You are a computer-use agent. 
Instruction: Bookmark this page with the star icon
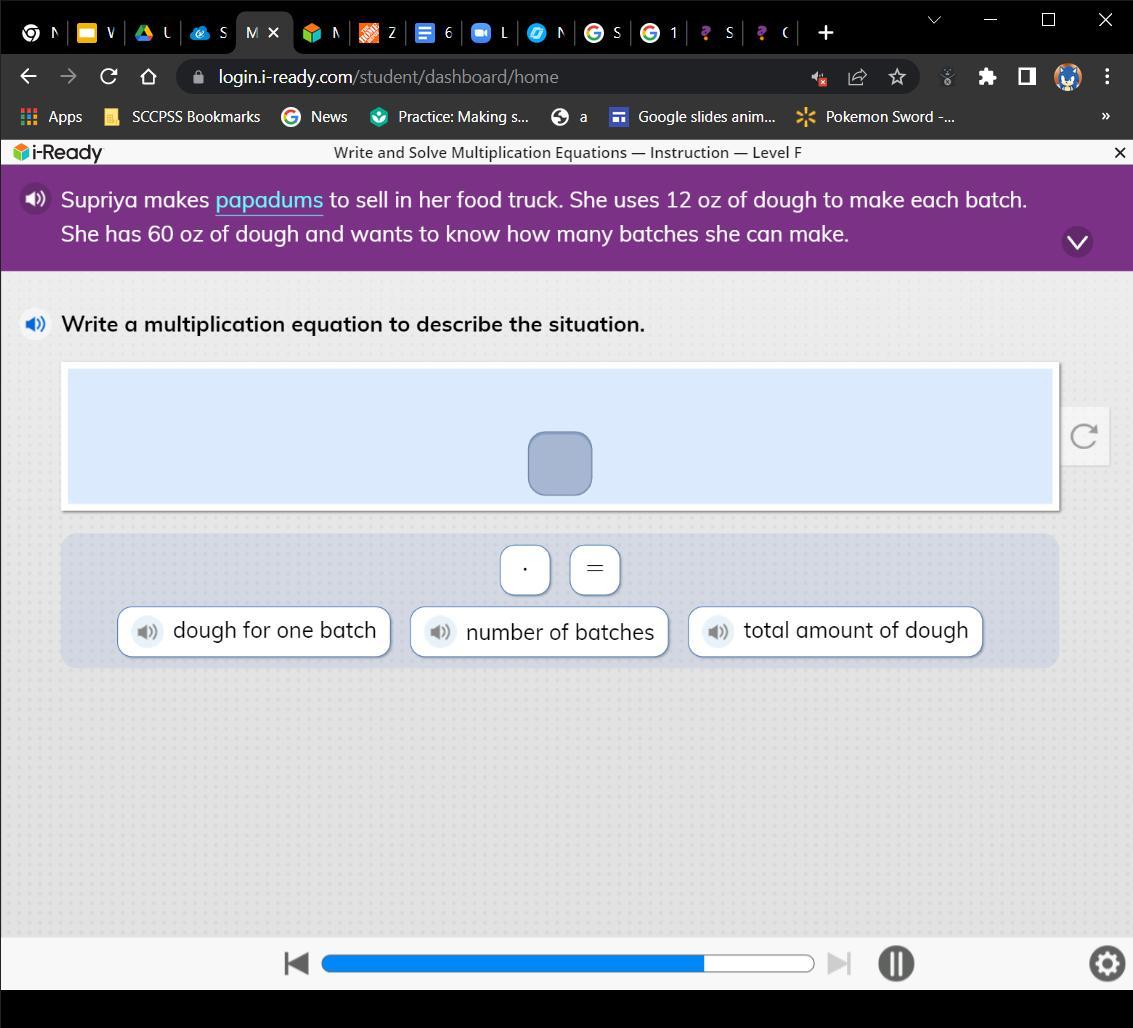897,77
